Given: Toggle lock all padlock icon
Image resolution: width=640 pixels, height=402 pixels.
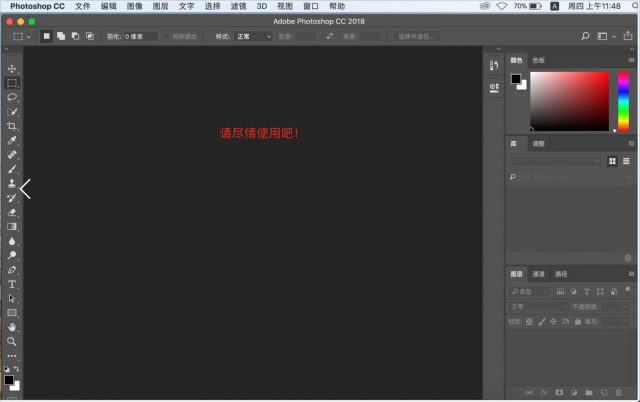Looking at the screenshot, I should 578,322.
